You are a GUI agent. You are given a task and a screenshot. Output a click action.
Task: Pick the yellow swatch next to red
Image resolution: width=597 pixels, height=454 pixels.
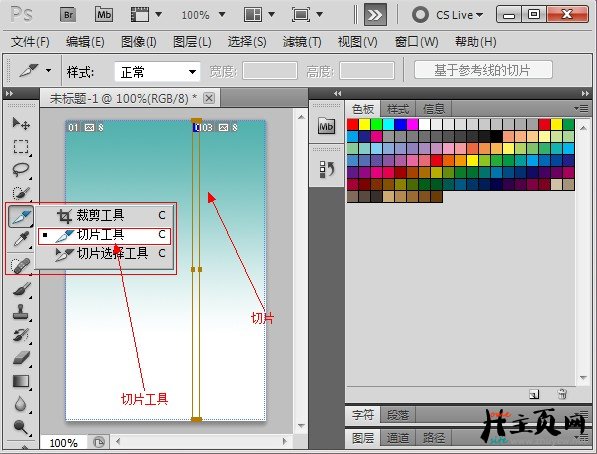[364, 125]
